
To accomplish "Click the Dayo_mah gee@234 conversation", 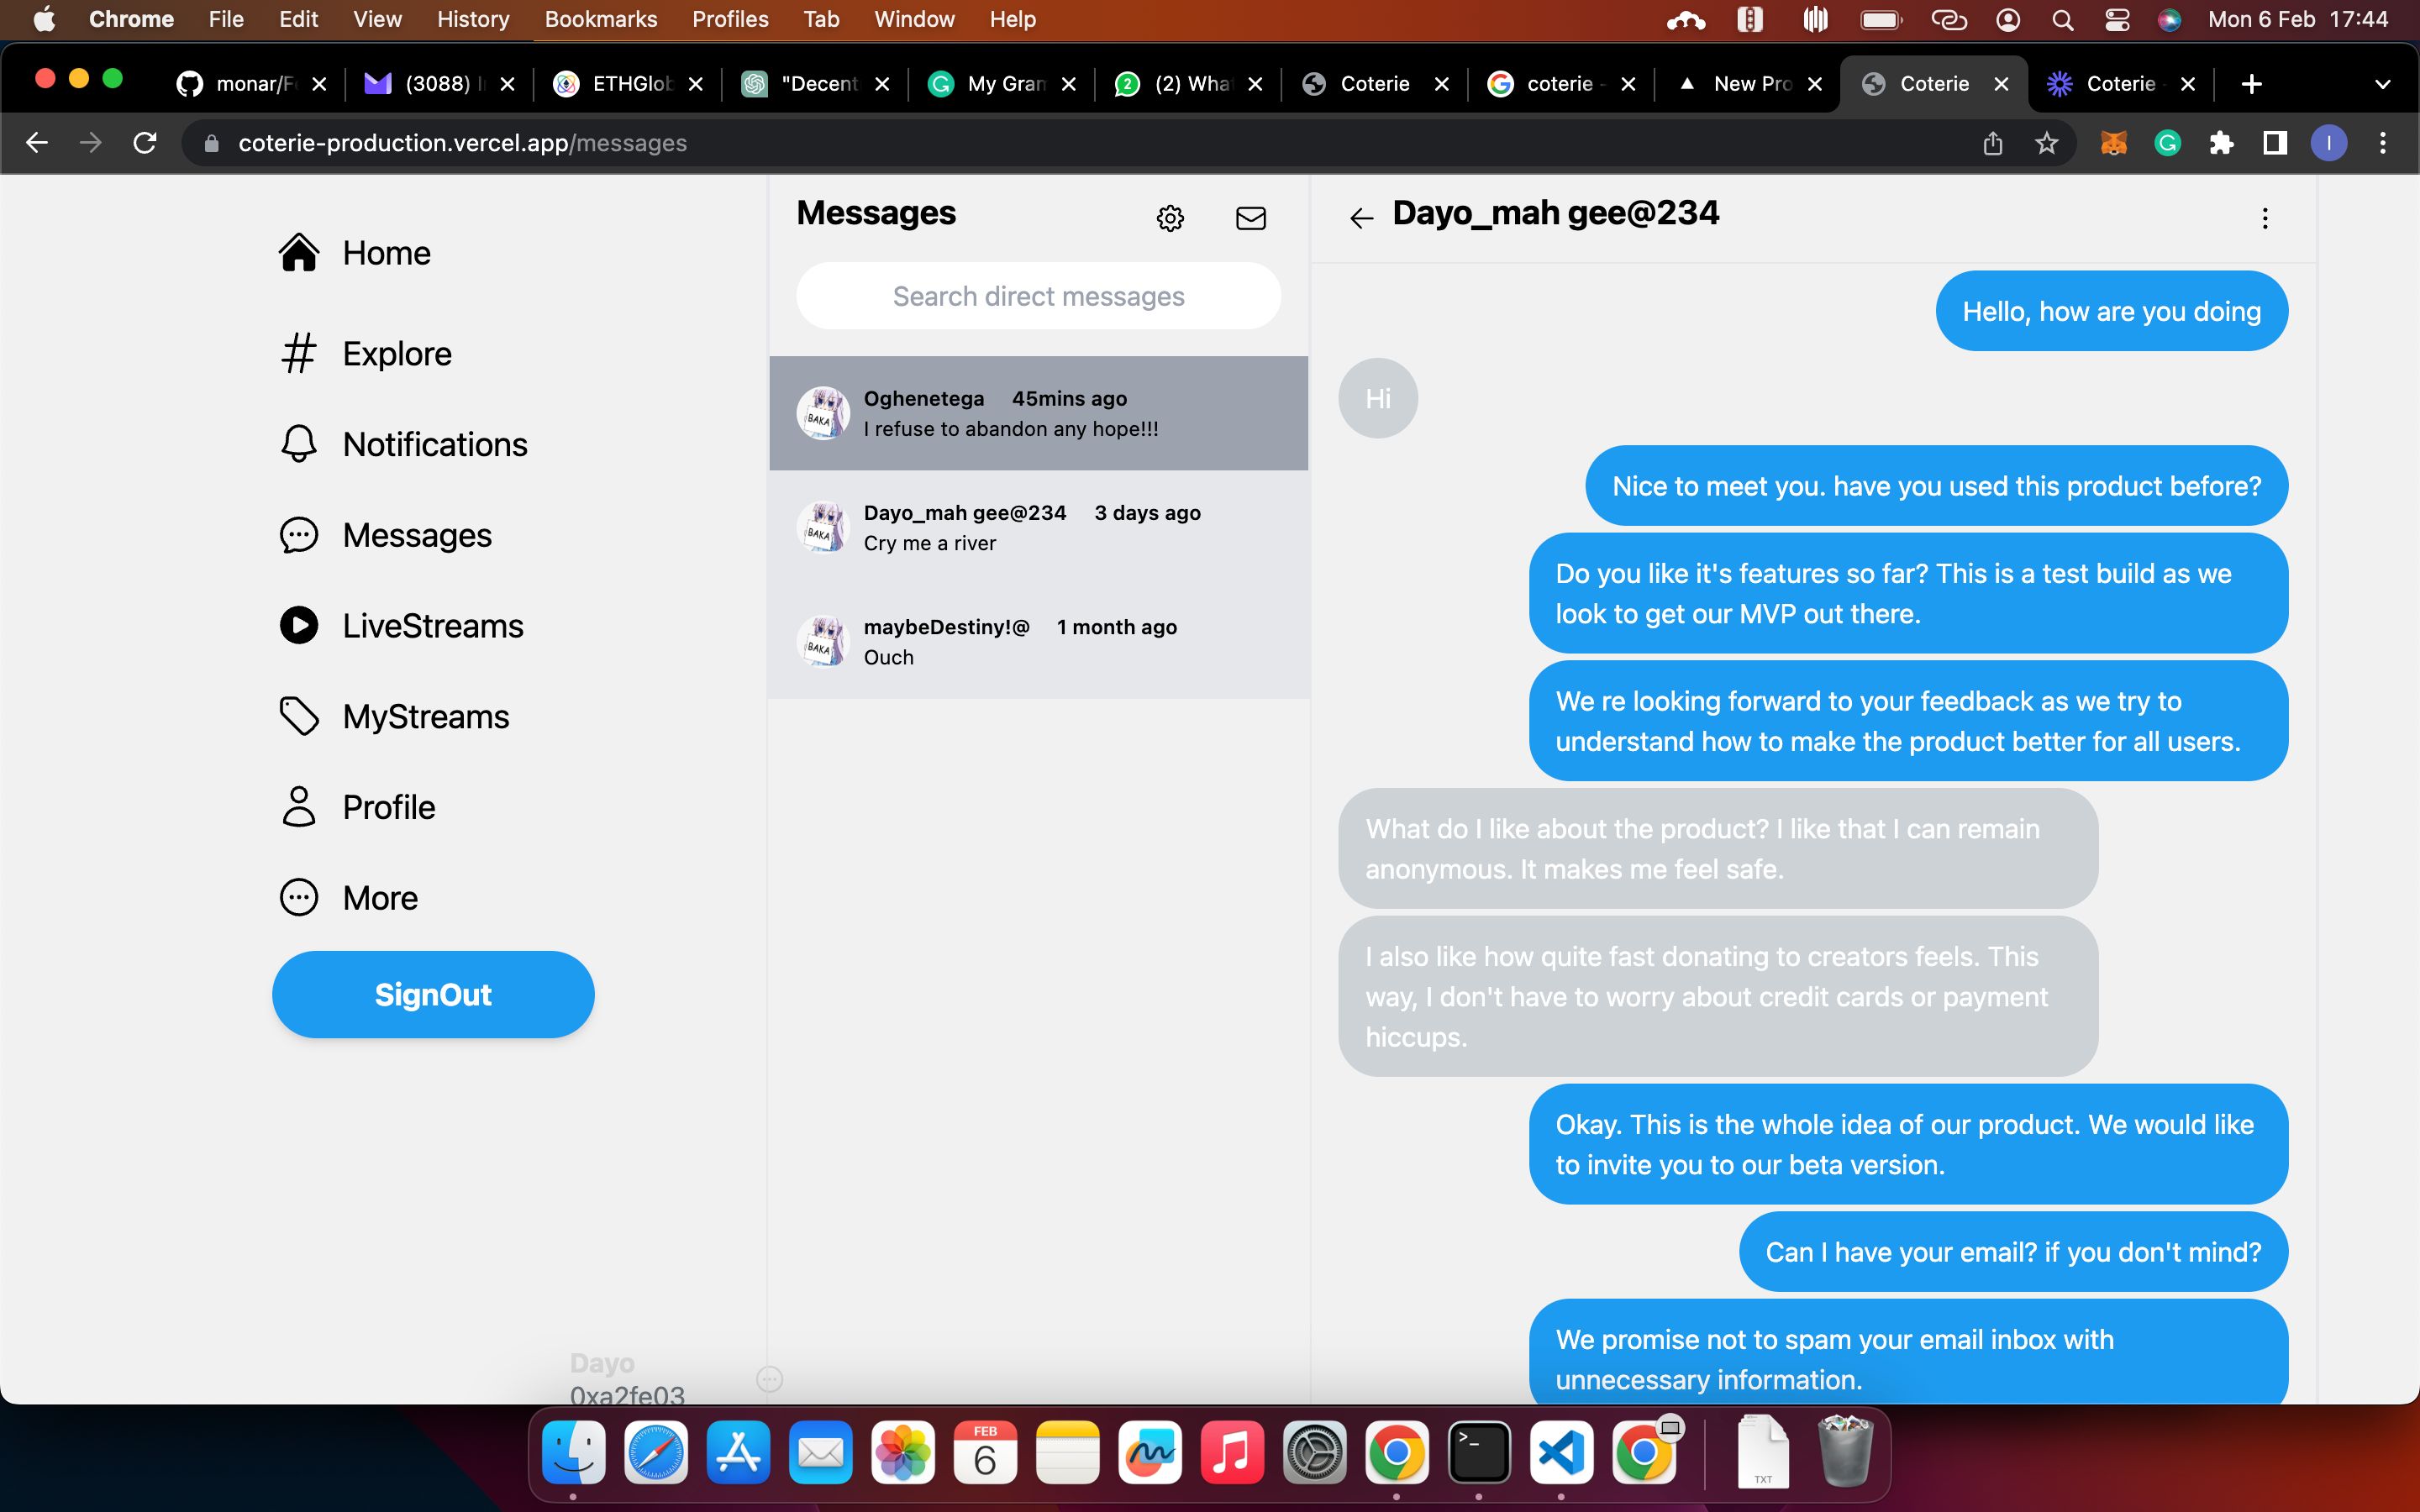I will coord(1039,526).
